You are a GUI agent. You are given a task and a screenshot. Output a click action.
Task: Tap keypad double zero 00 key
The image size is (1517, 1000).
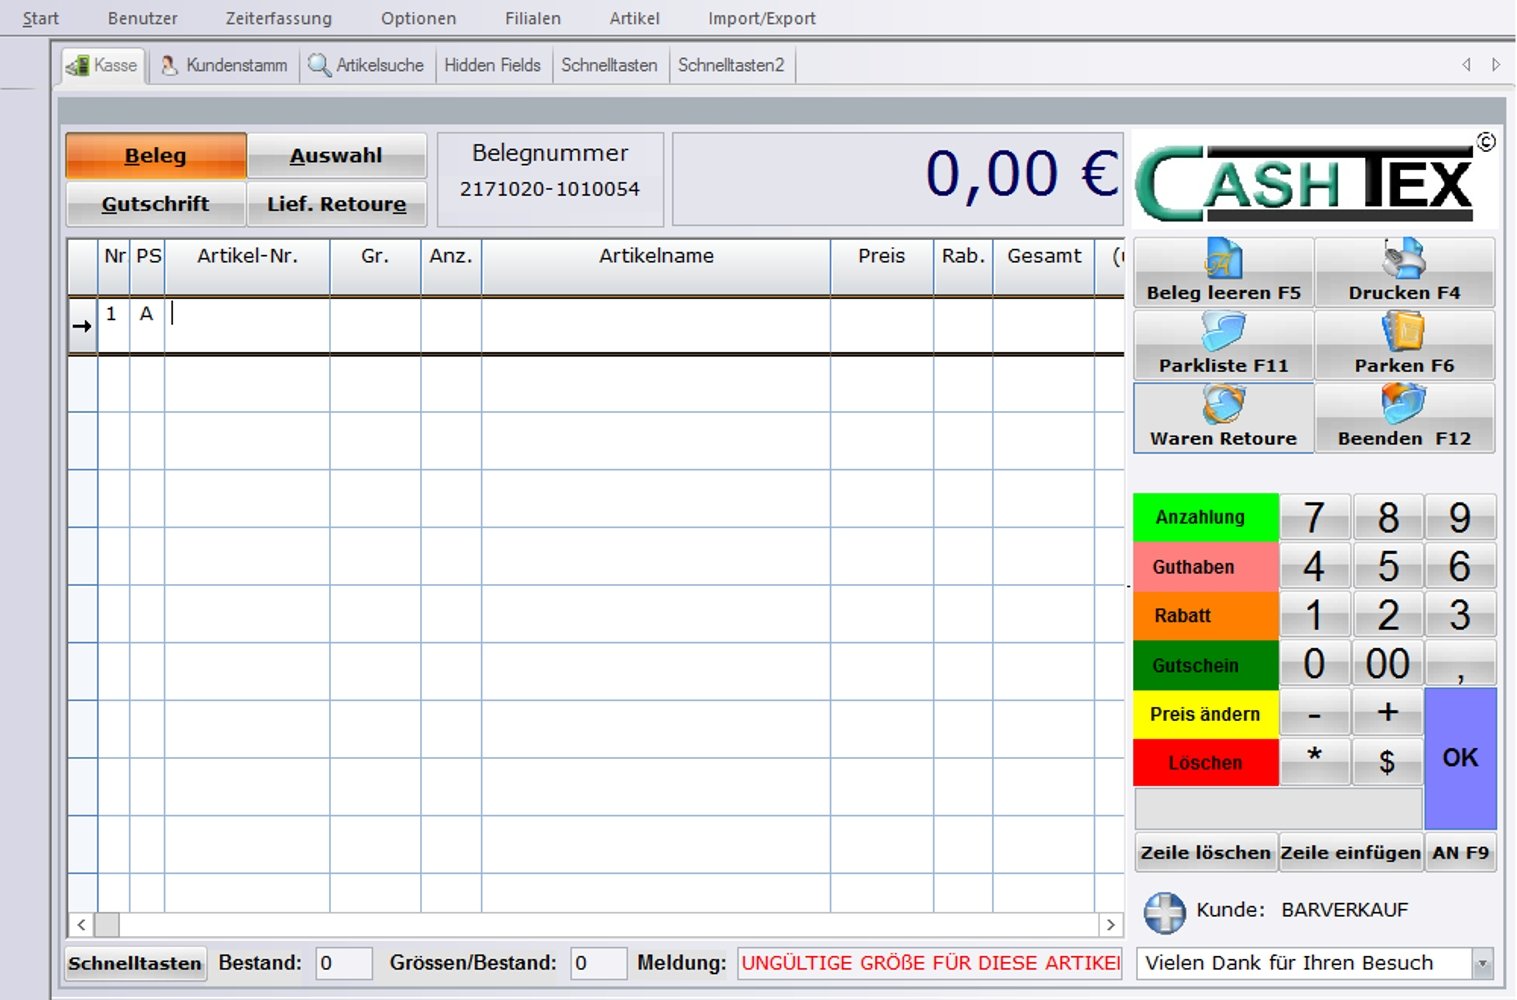click(x=1388, y=664)
